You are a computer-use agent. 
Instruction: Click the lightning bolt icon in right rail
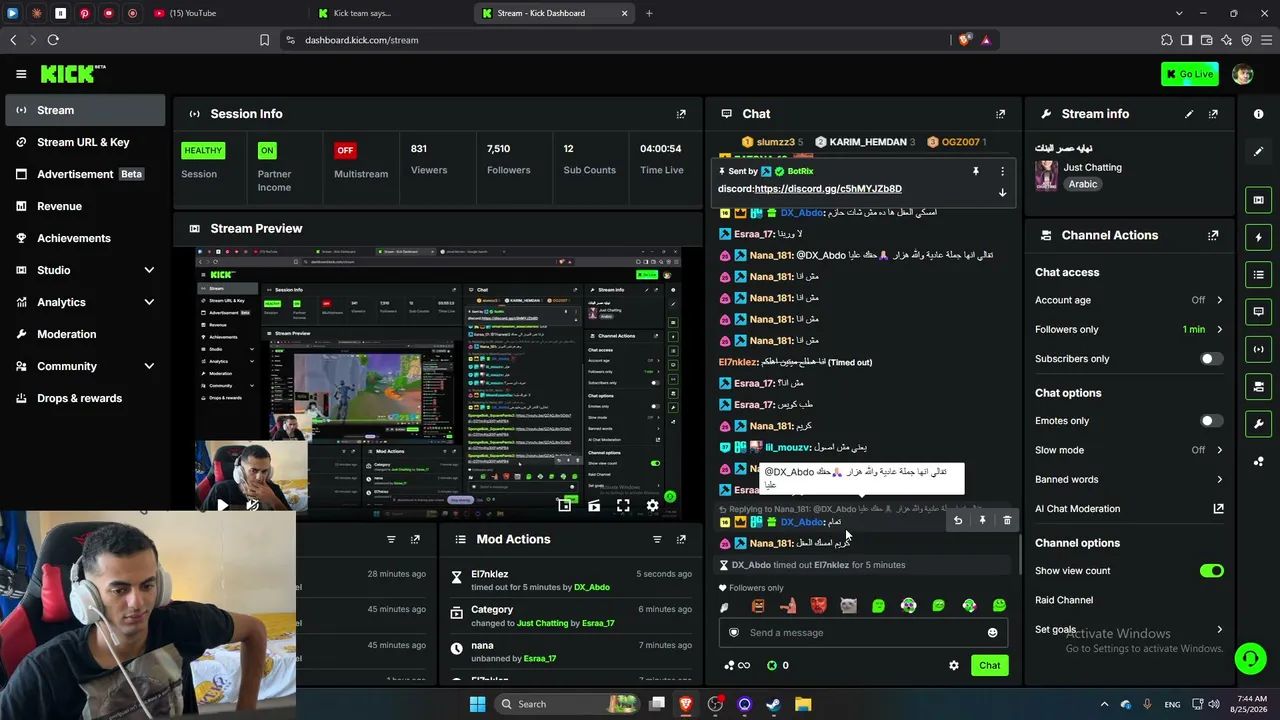(1258, 238)
